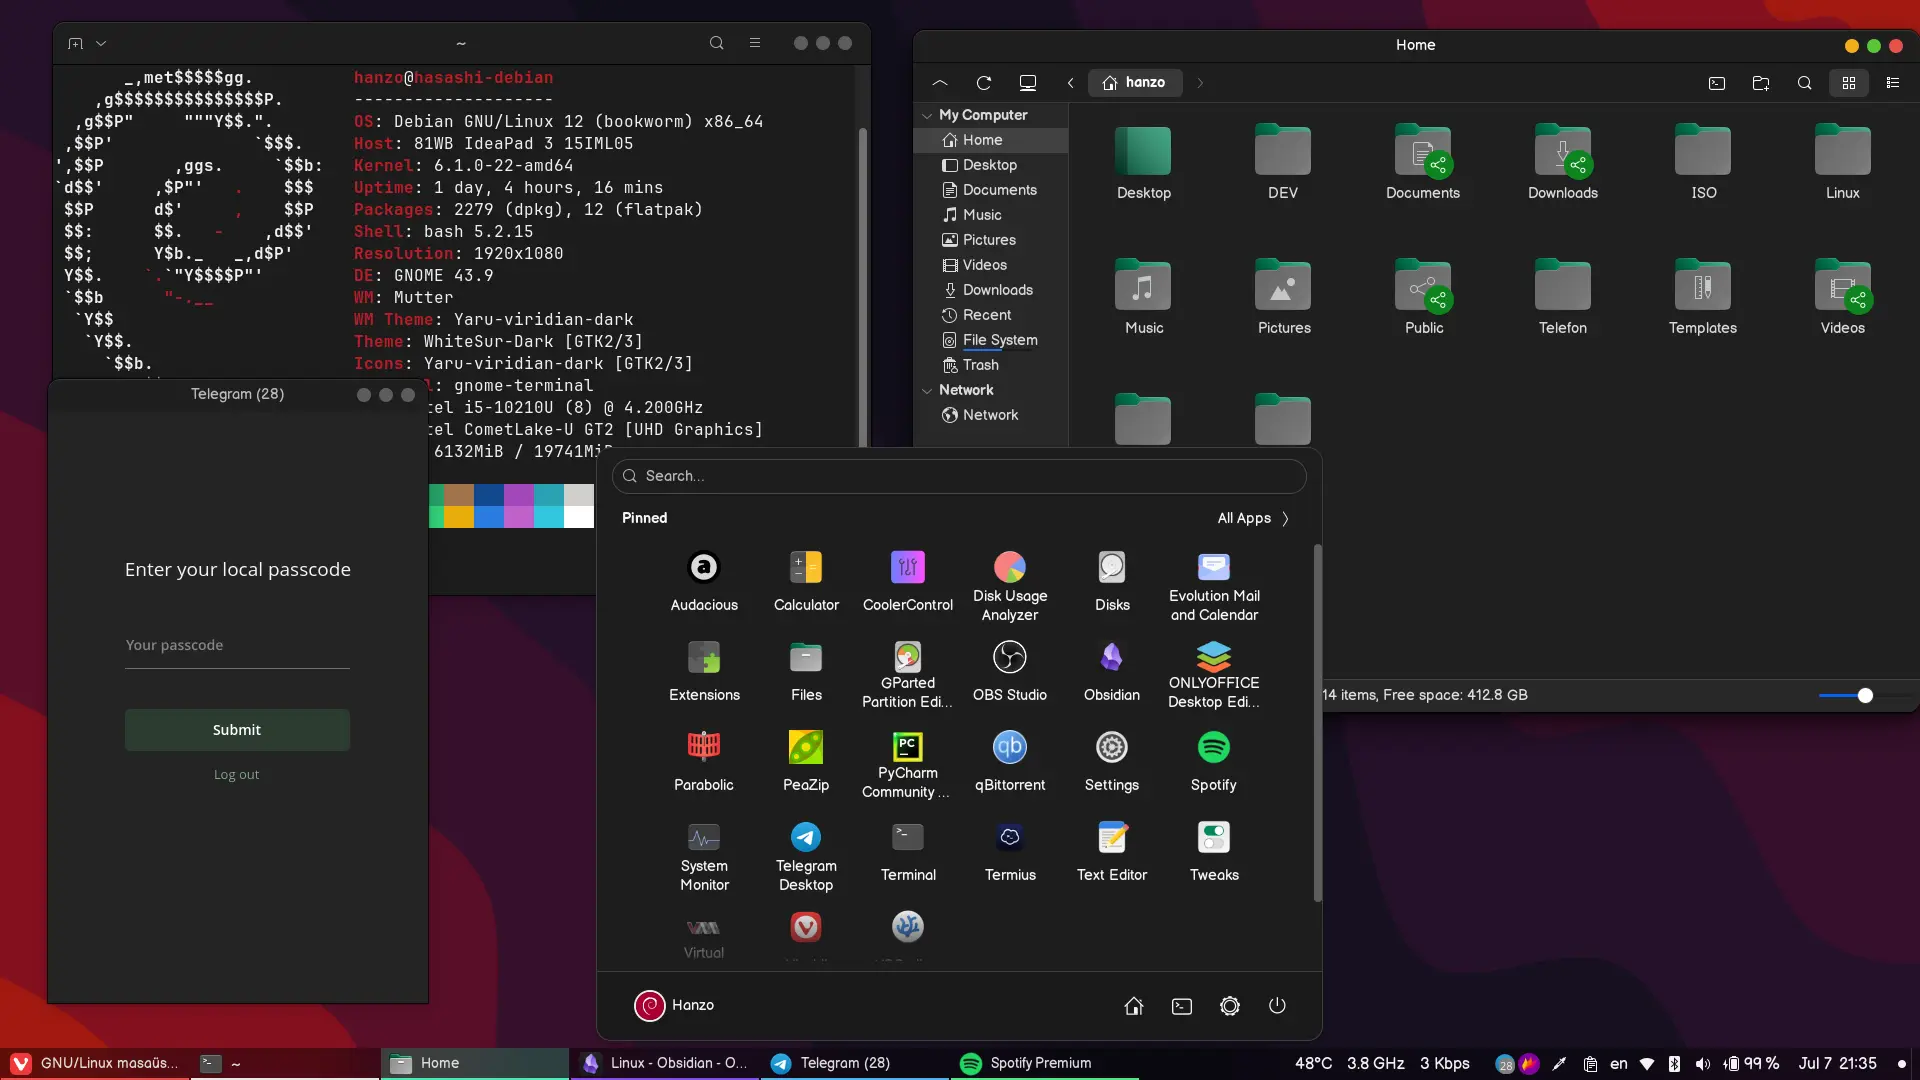Reload the Home folder in file manager
Screen dimensions: 1920x1080
coord(984,83)
